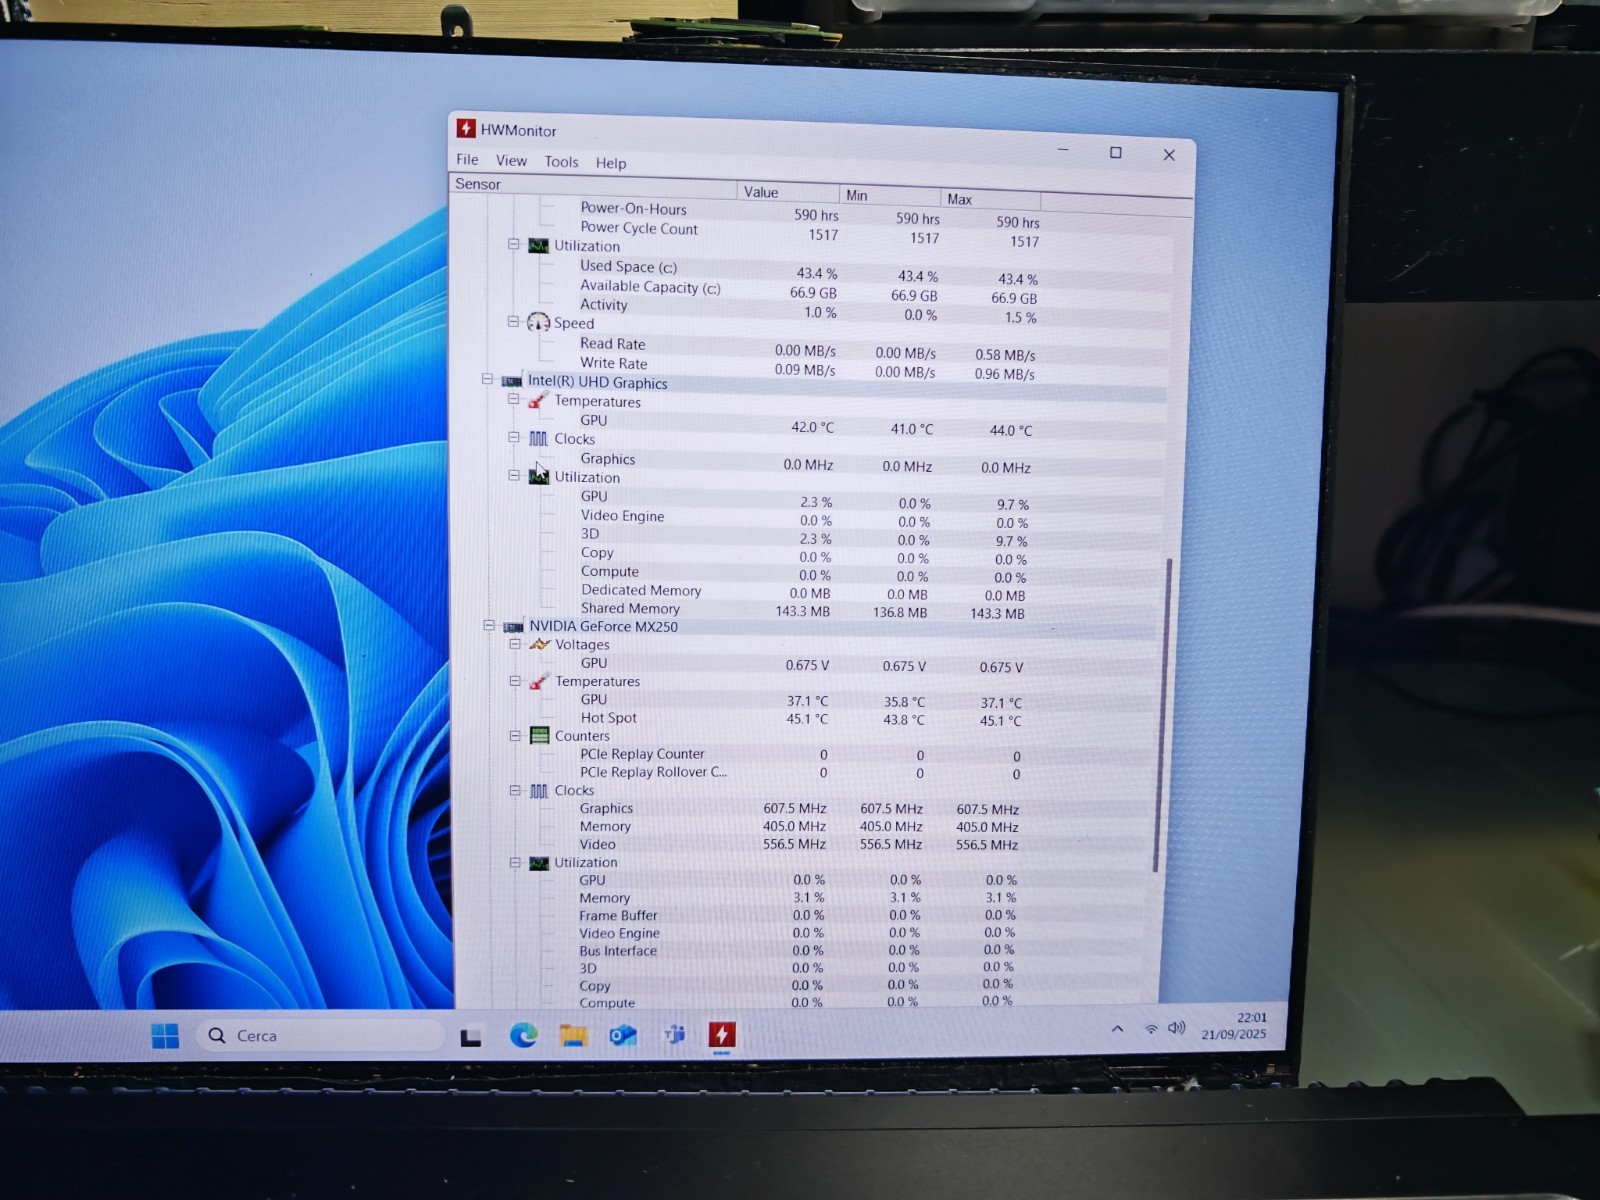
Task: Select the Used Space (C:) row
Action: tap(808, 271)
